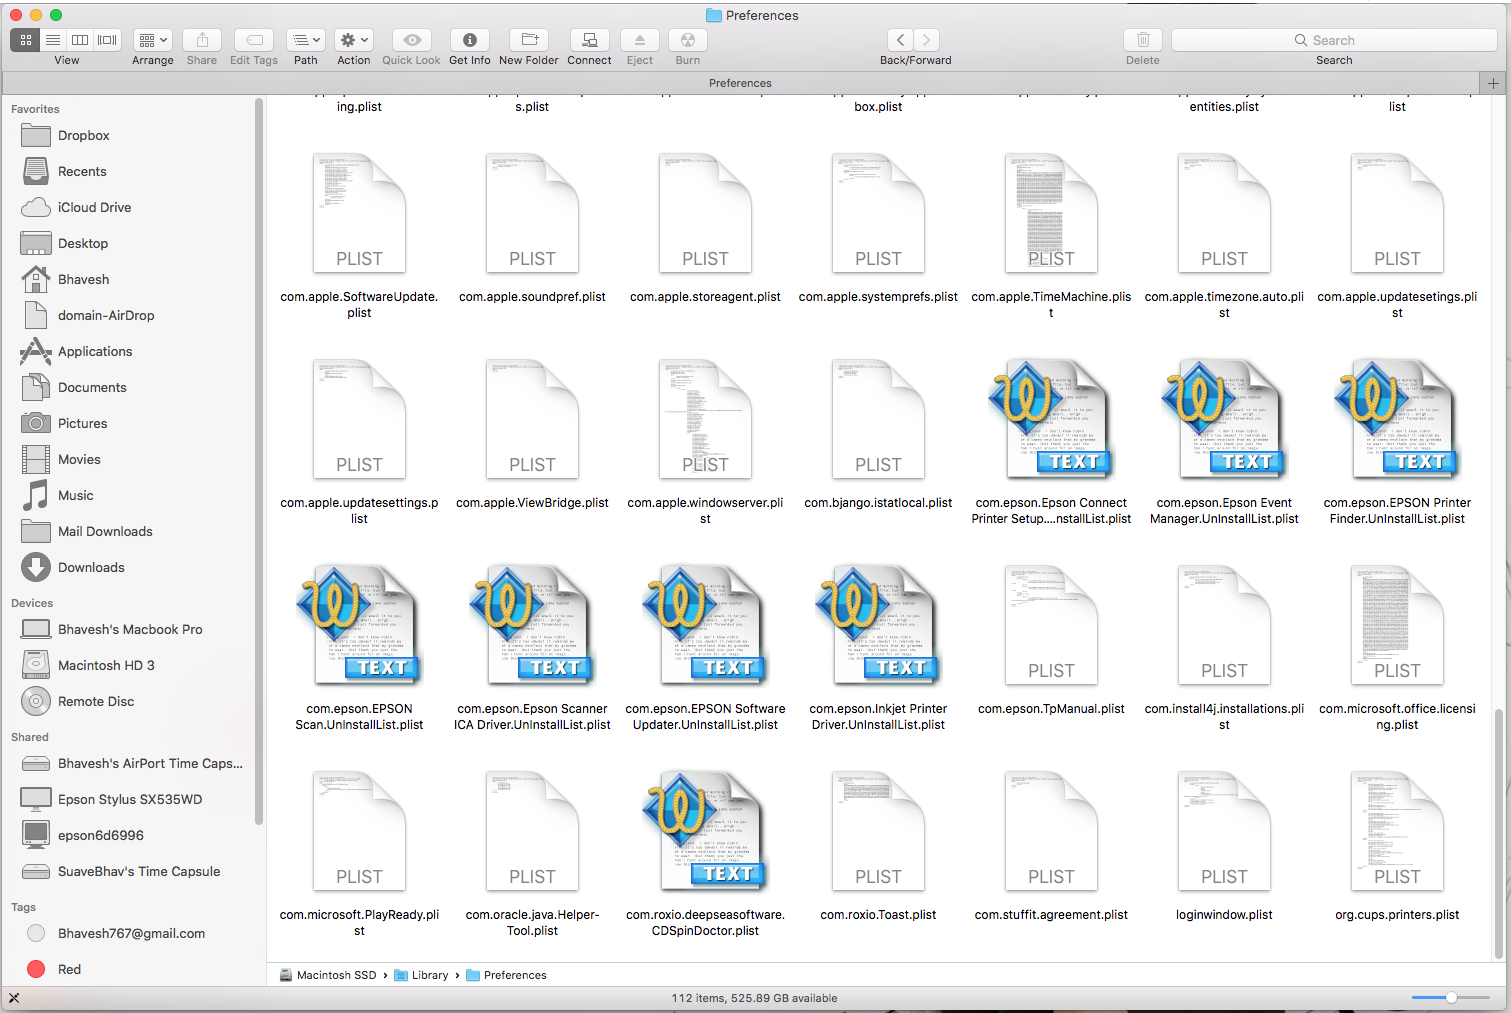Click the Connect to server icon

click(x=590, y=40)
